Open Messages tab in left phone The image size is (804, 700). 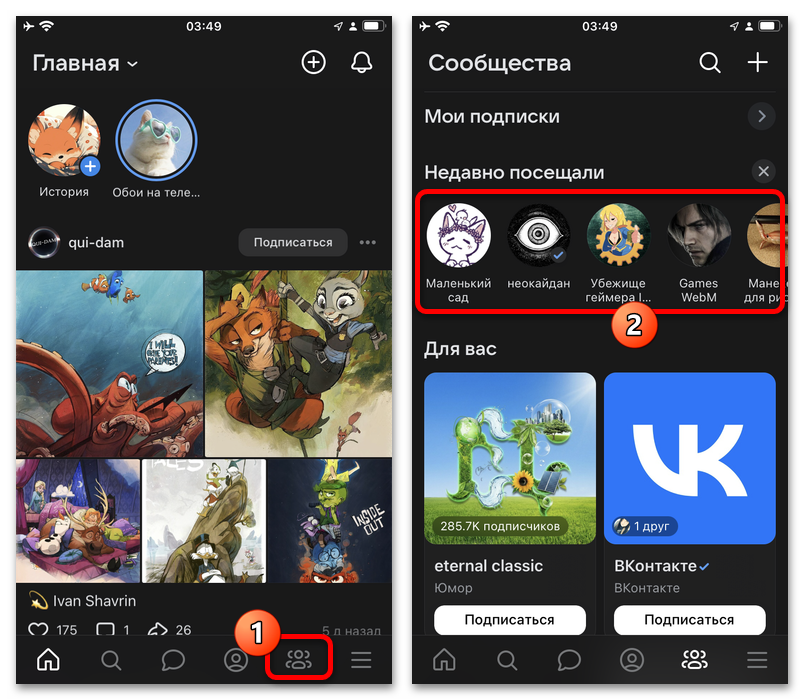(x=173, y=660)
